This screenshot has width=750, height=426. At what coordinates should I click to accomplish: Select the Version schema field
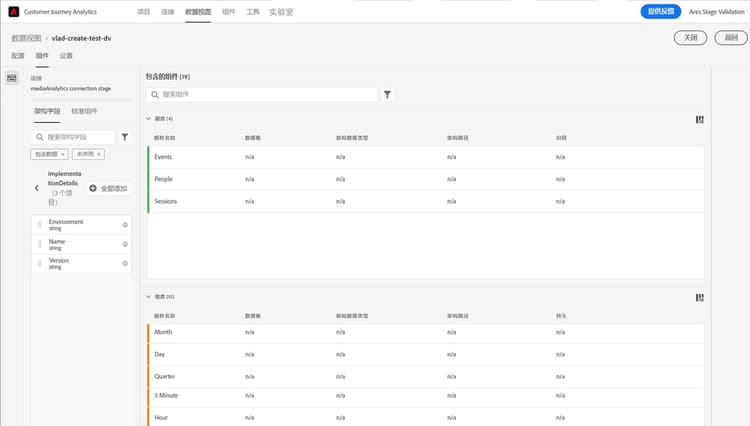coord(81,263)
